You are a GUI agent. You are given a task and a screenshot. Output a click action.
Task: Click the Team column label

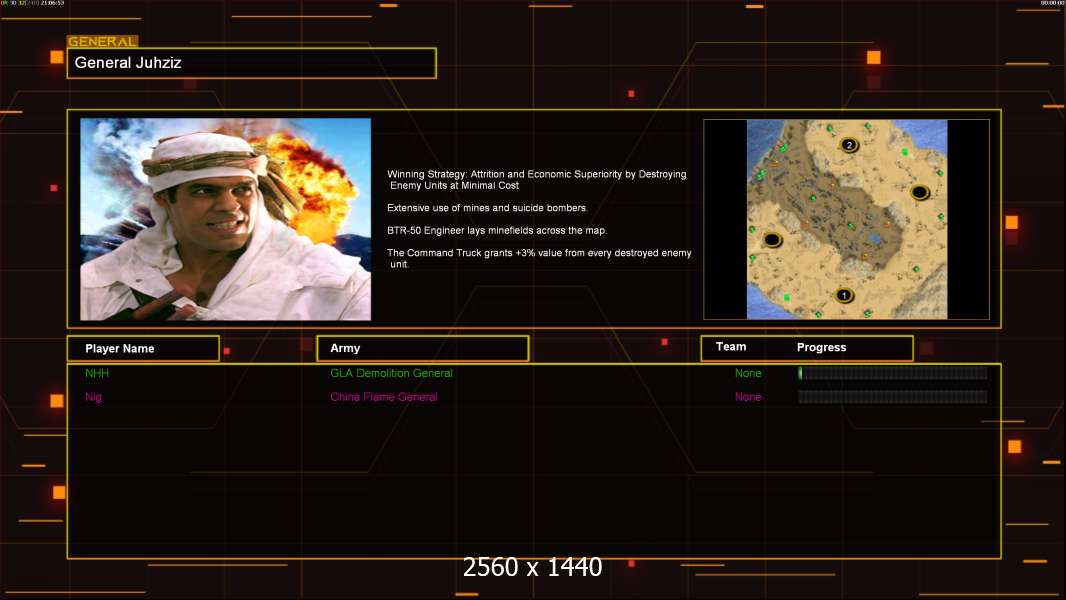(x=731, y=347)
